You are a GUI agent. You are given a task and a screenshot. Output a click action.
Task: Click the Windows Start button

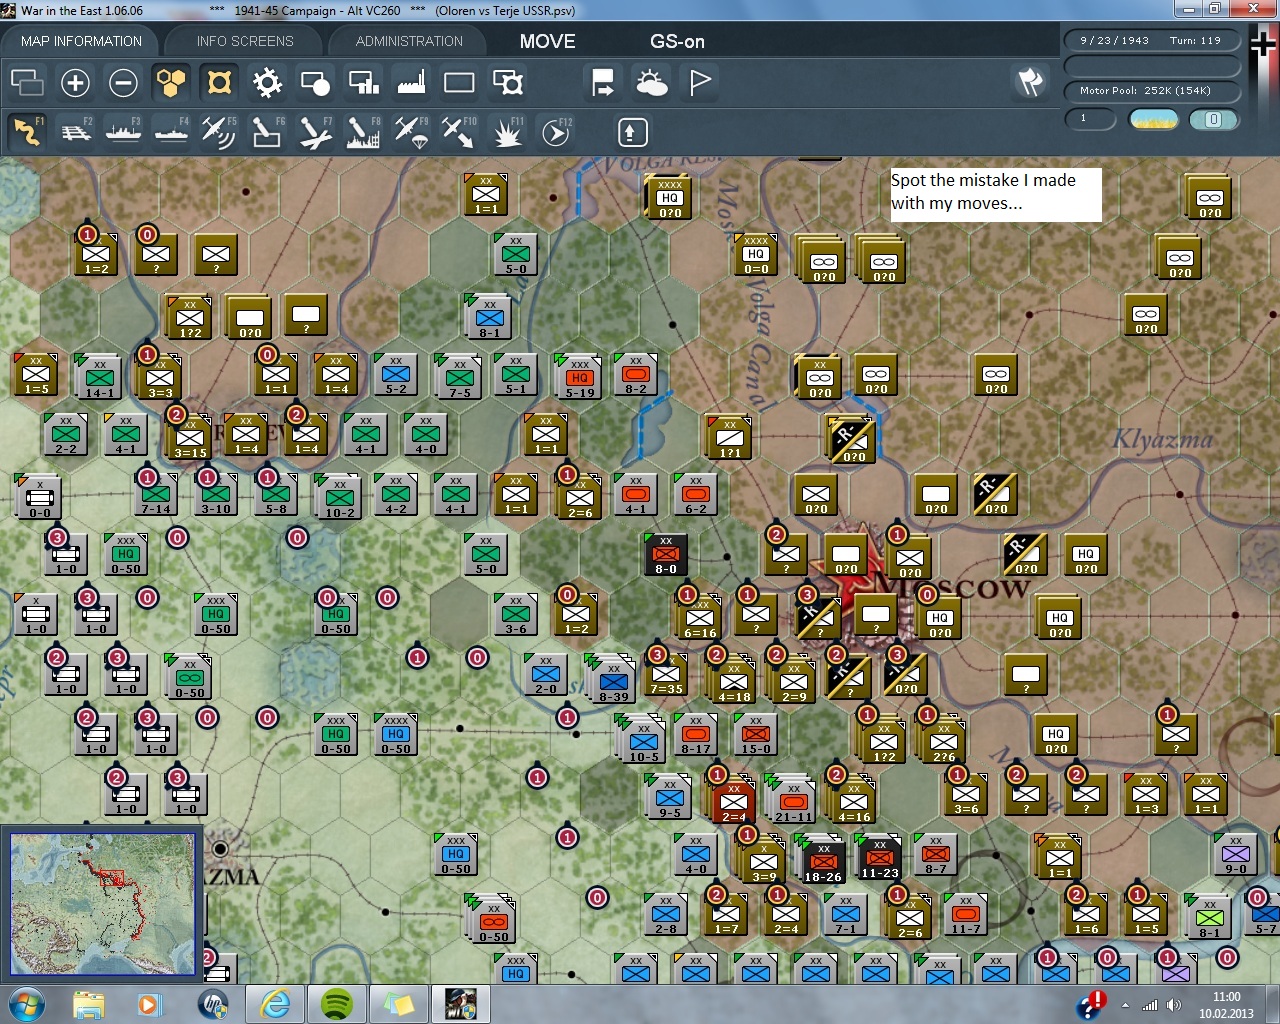[x=26, y=1004]
